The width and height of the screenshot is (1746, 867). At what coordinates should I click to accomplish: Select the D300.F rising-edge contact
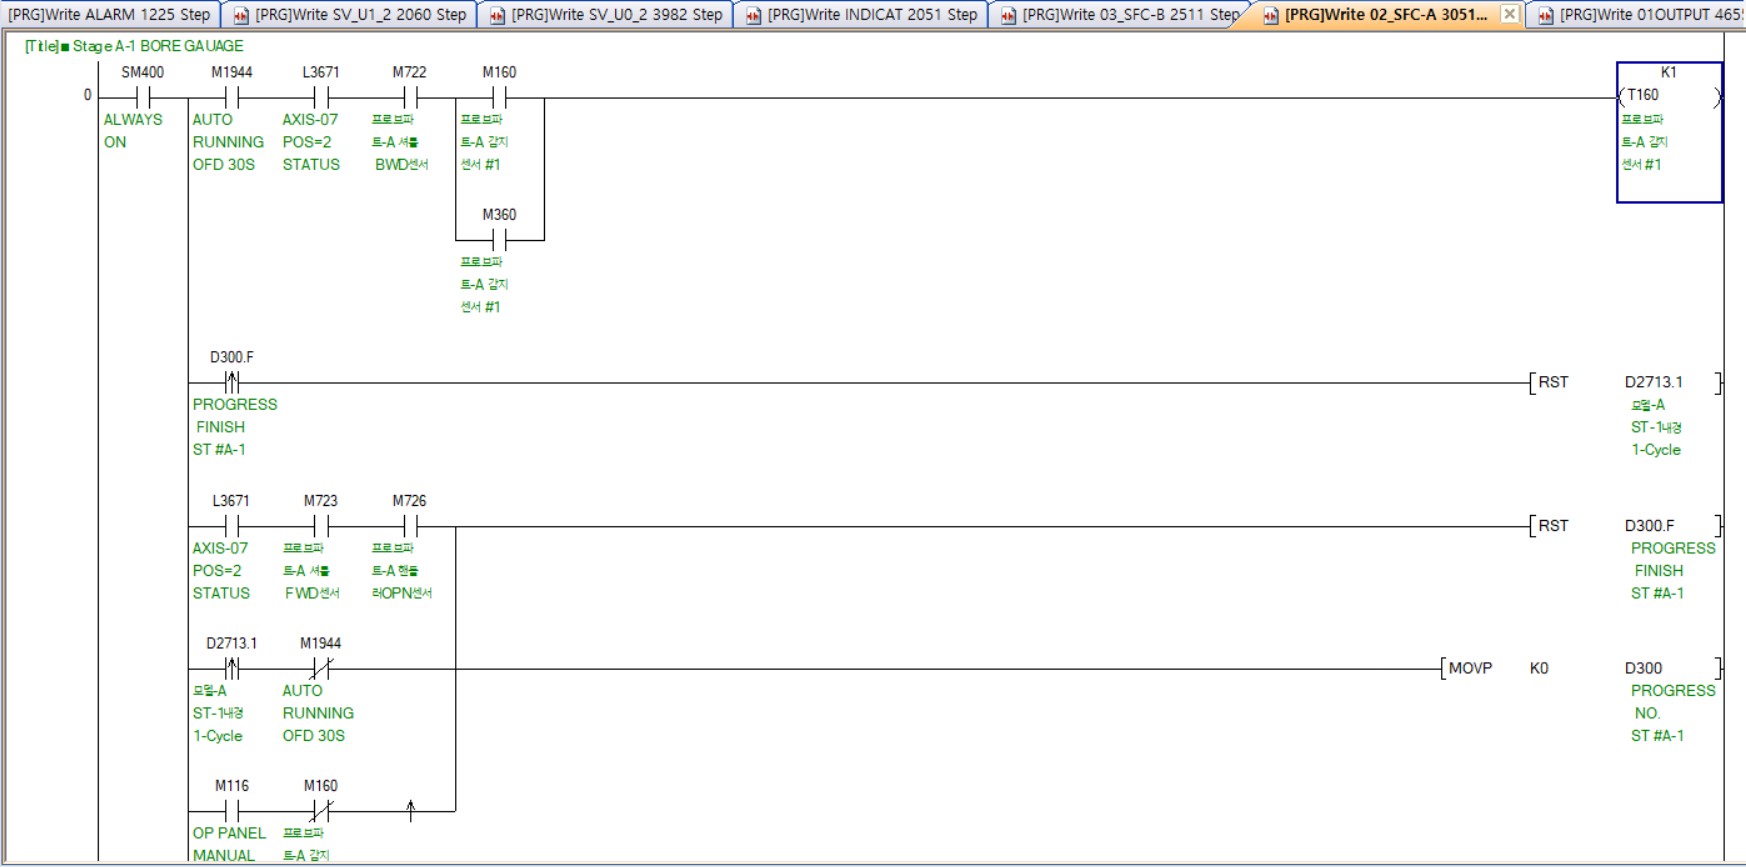[x=232, y=382]
